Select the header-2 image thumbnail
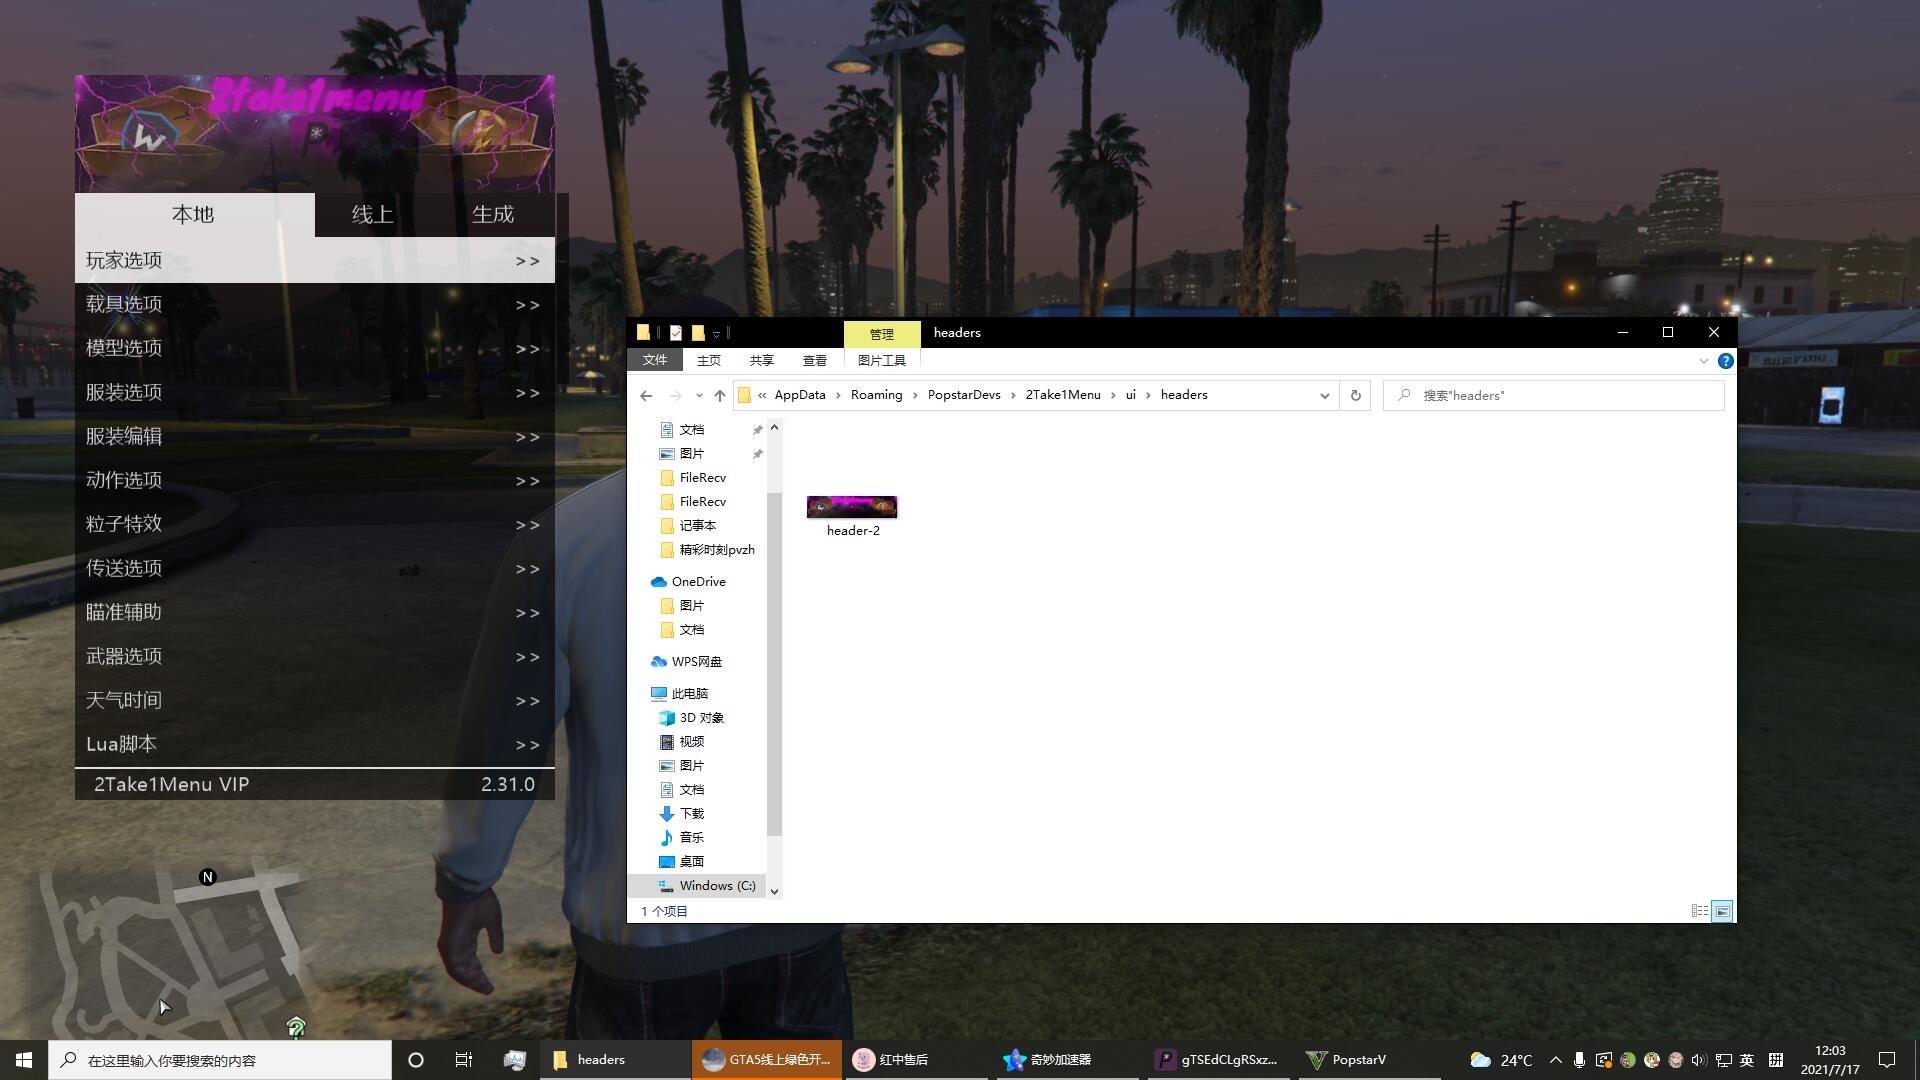 click(x=852, y=507)
